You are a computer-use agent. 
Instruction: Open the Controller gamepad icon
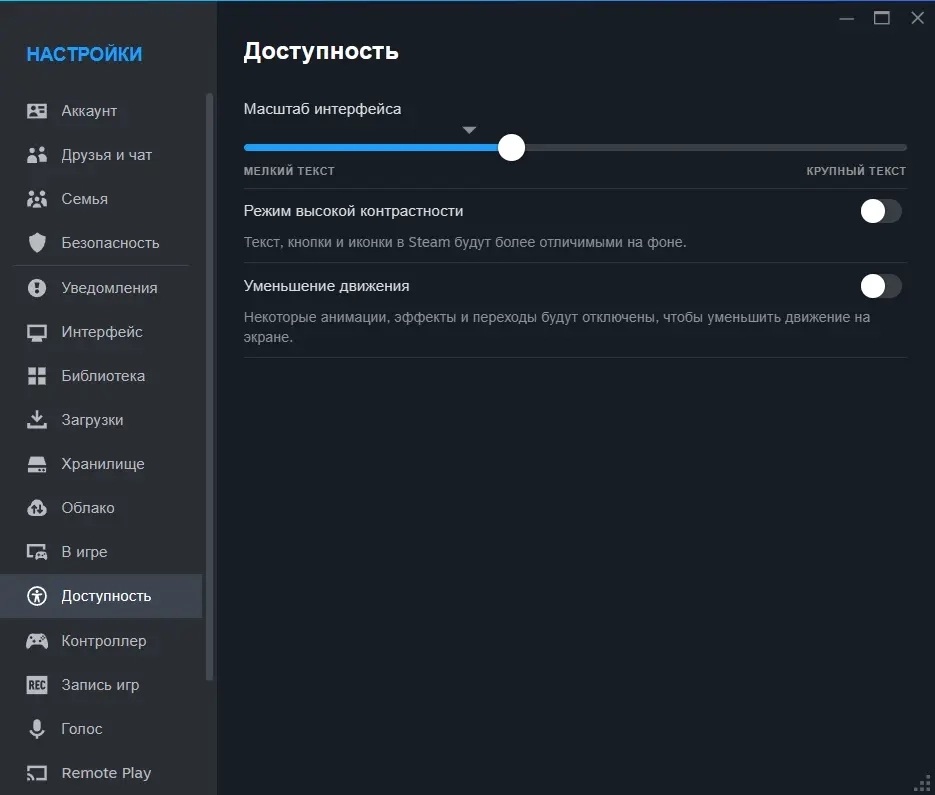[x=37, y=641]
